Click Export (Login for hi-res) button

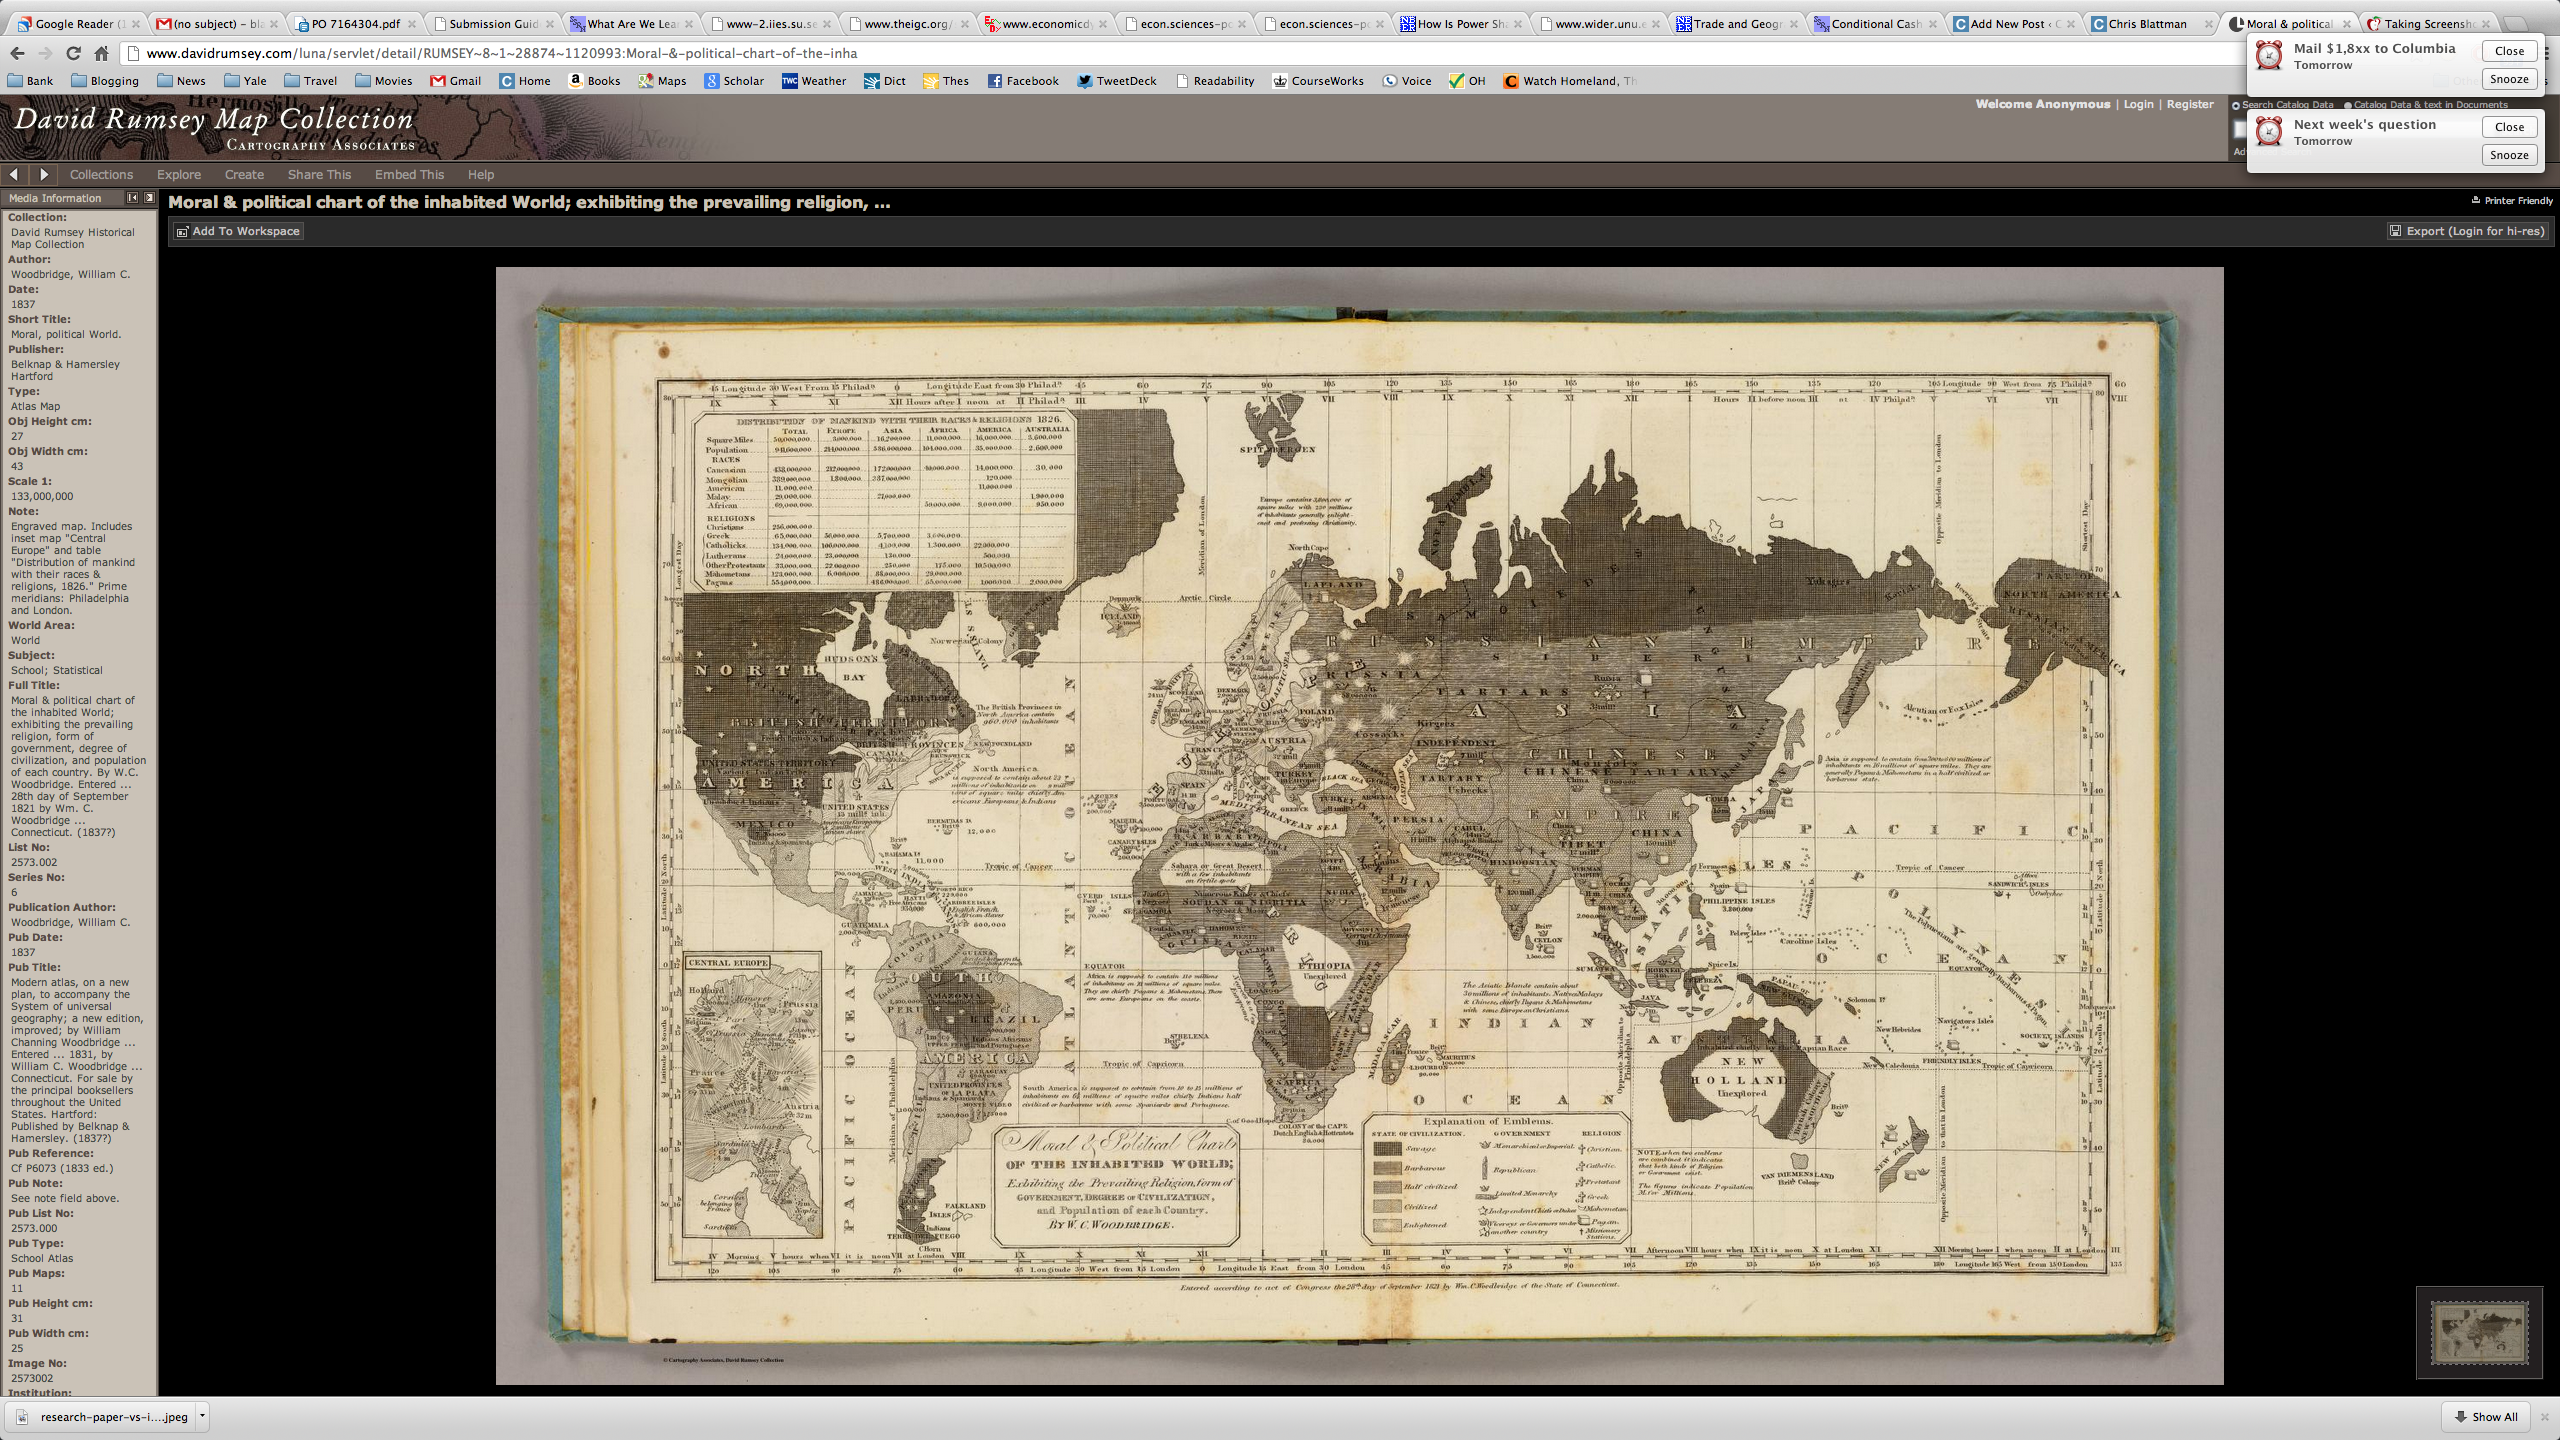[2467, 231]
